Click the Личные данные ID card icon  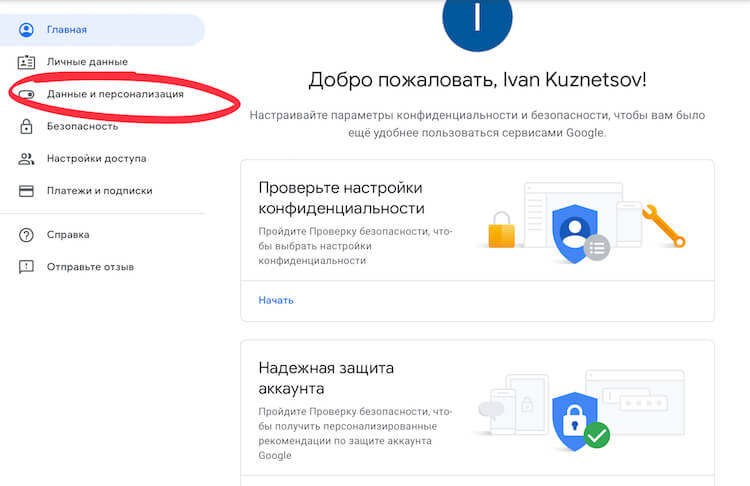[x=27, y=62]
